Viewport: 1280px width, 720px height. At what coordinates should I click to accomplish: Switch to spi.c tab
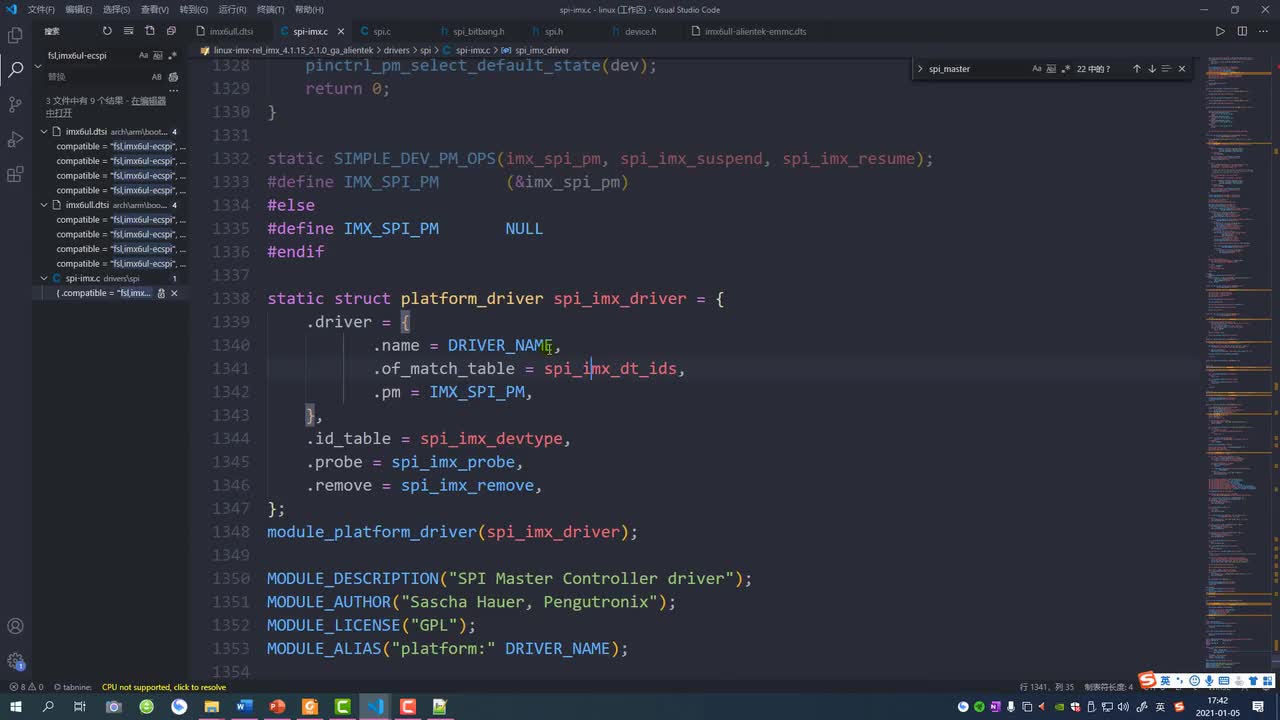[381, 32]
